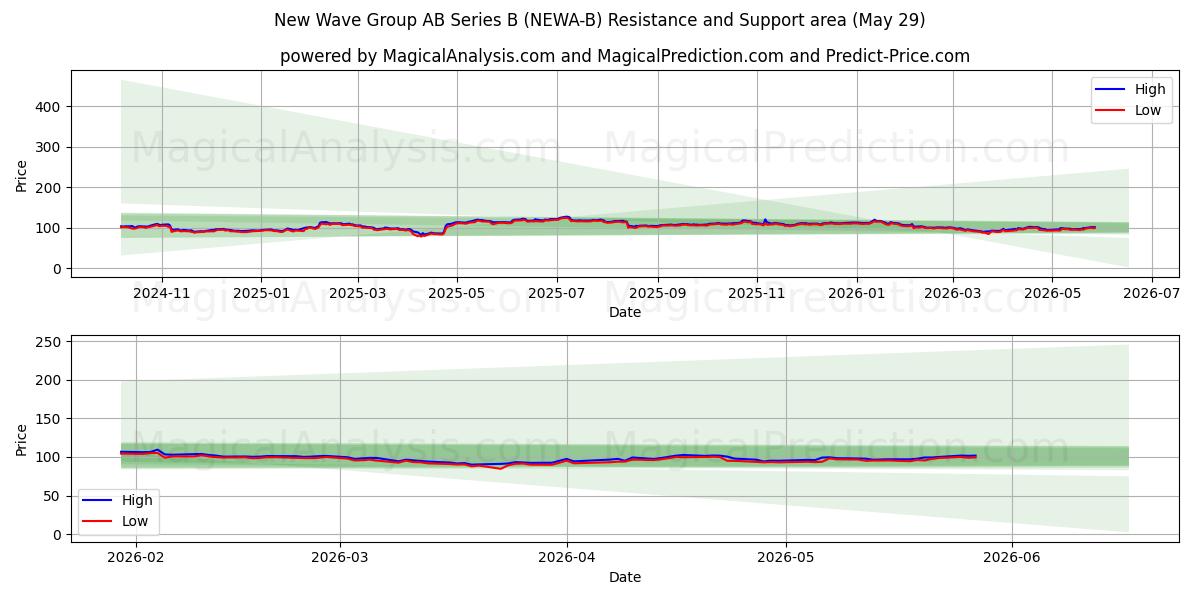Click 'High' in the top chart legend

pyautogui.click(x=1150, y=89)
